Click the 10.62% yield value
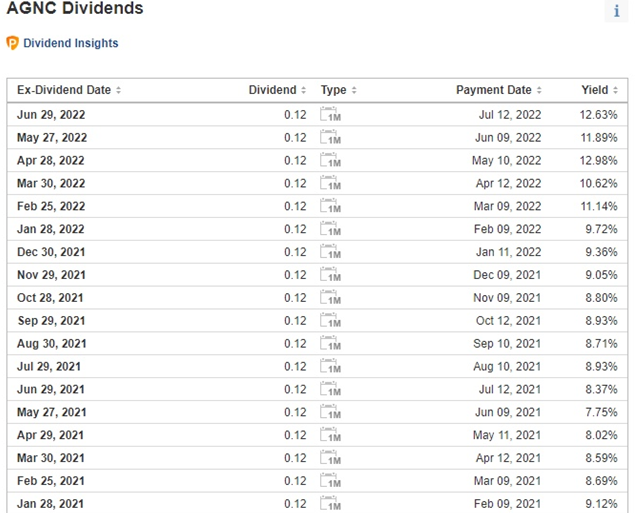 point(599,183)
